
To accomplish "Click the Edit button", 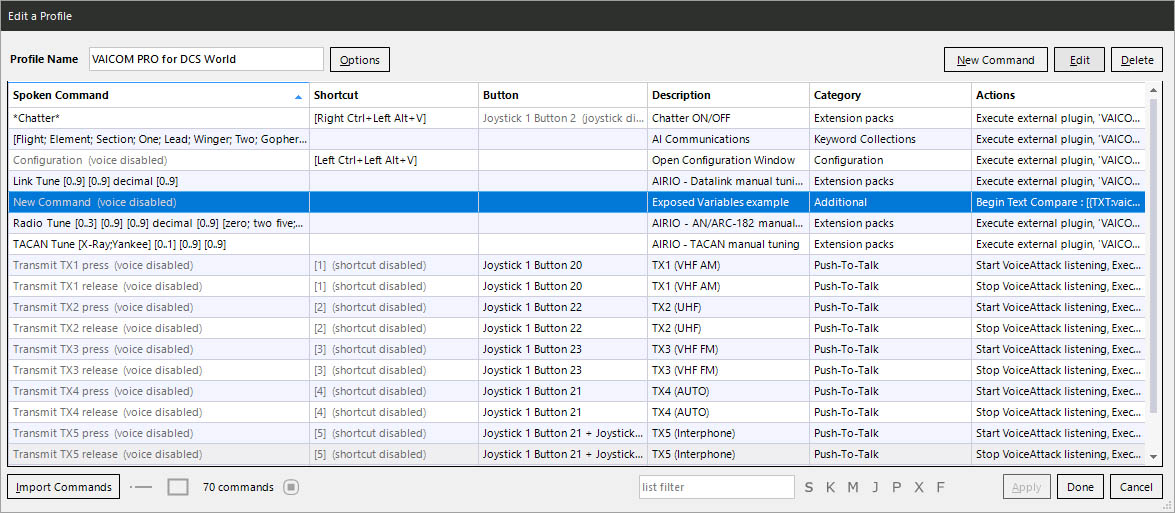I will click(1079, 60).
